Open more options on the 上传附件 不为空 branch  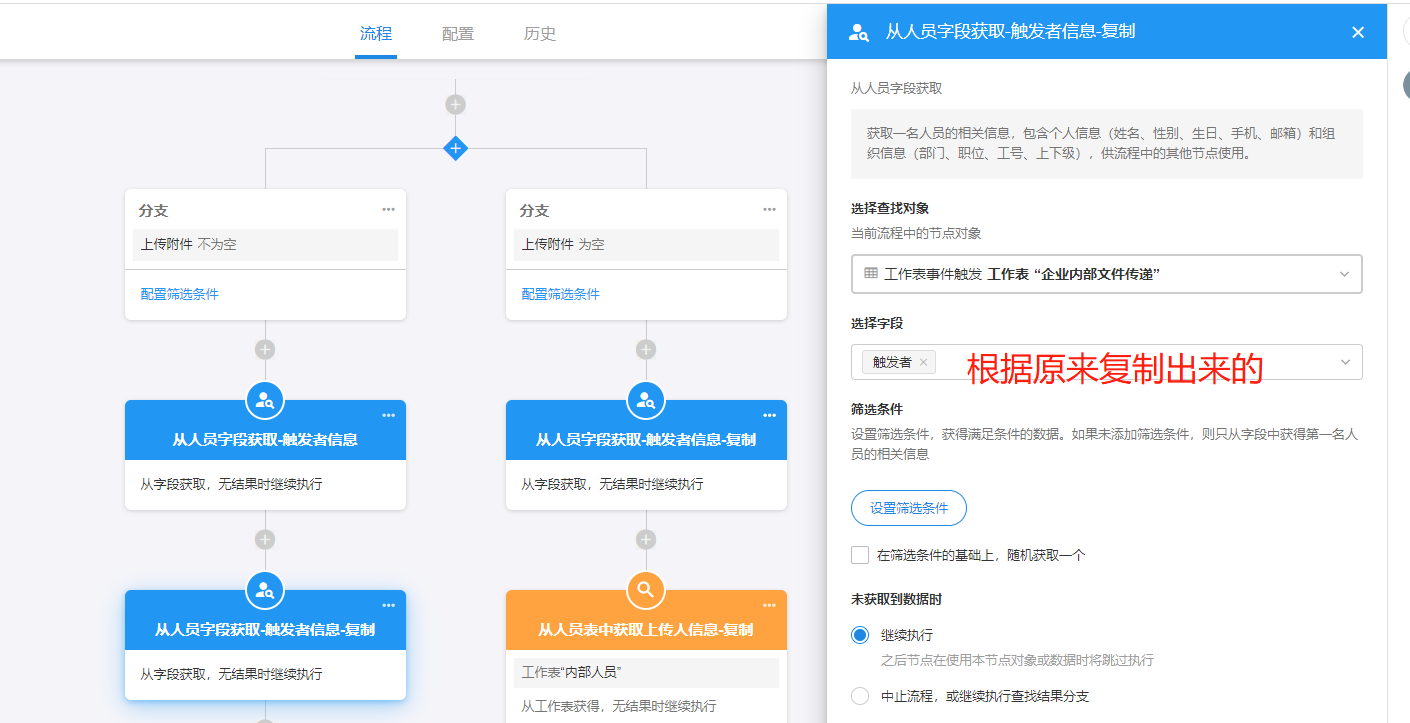coord(388,210)
